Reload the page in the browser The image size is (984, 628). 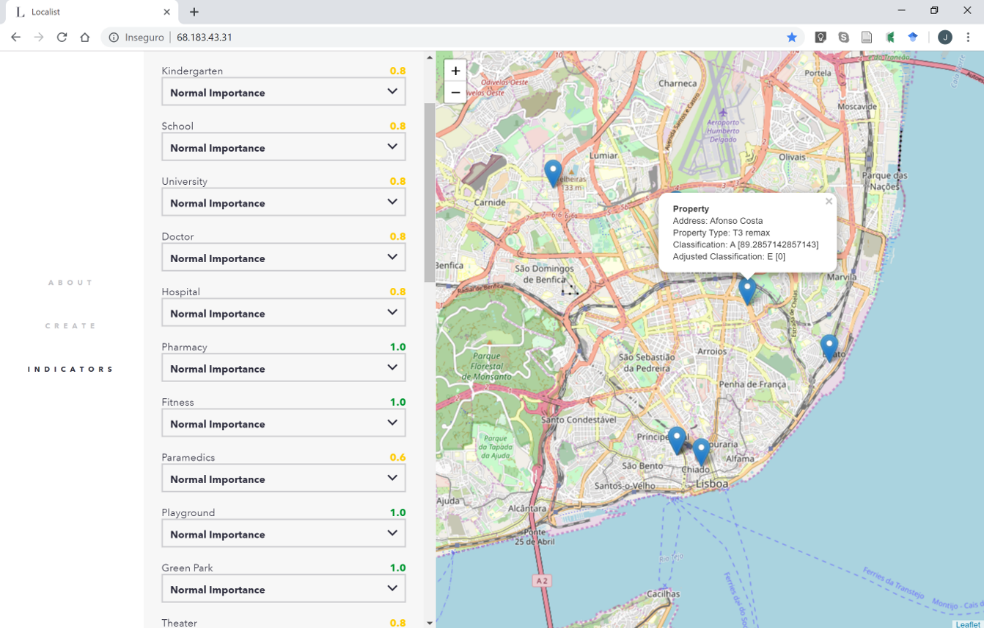pyautogui.click(x=62, y=37)
